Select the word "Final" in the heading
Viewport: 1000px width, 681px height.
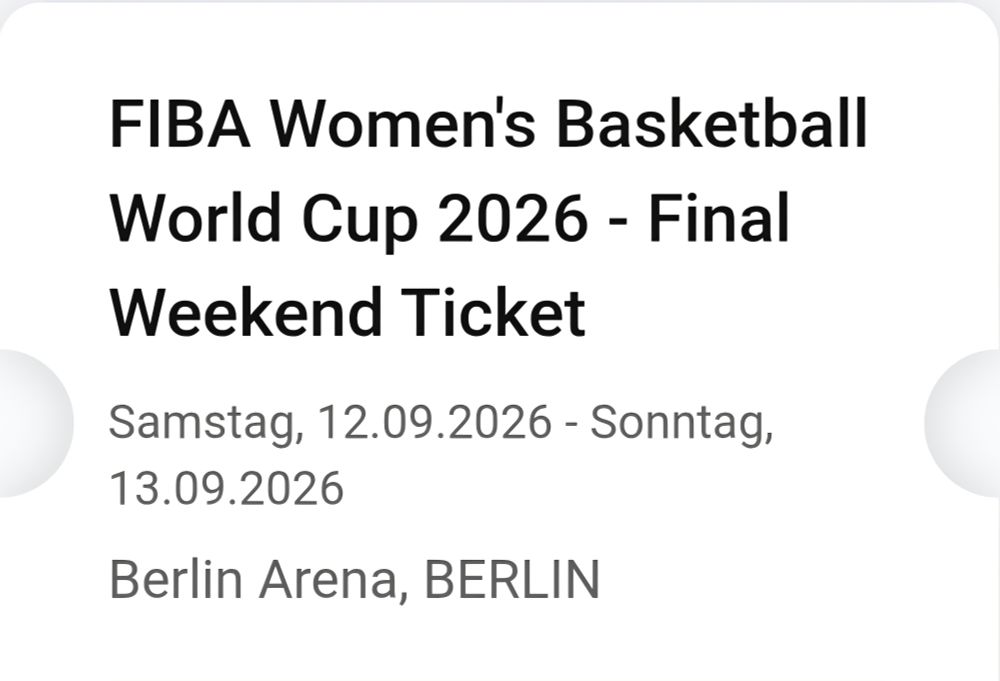coord(719,217)
